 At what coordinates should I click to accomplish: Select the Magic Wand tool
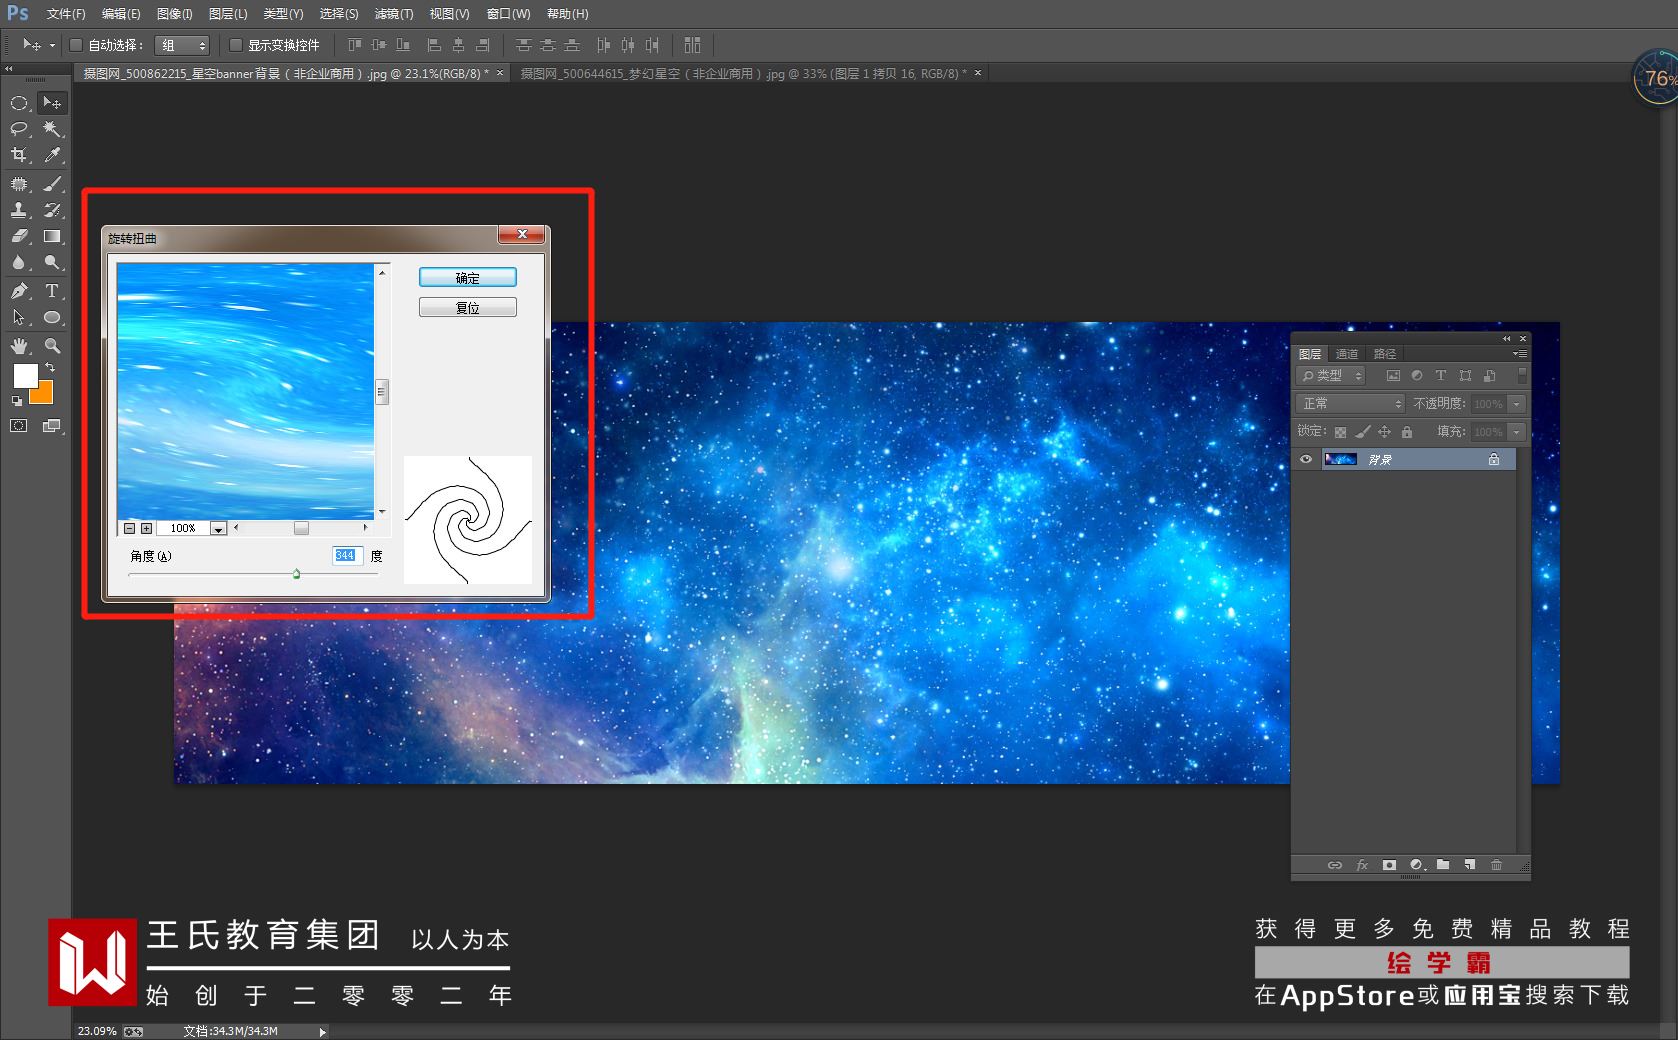tap(52, 129)
